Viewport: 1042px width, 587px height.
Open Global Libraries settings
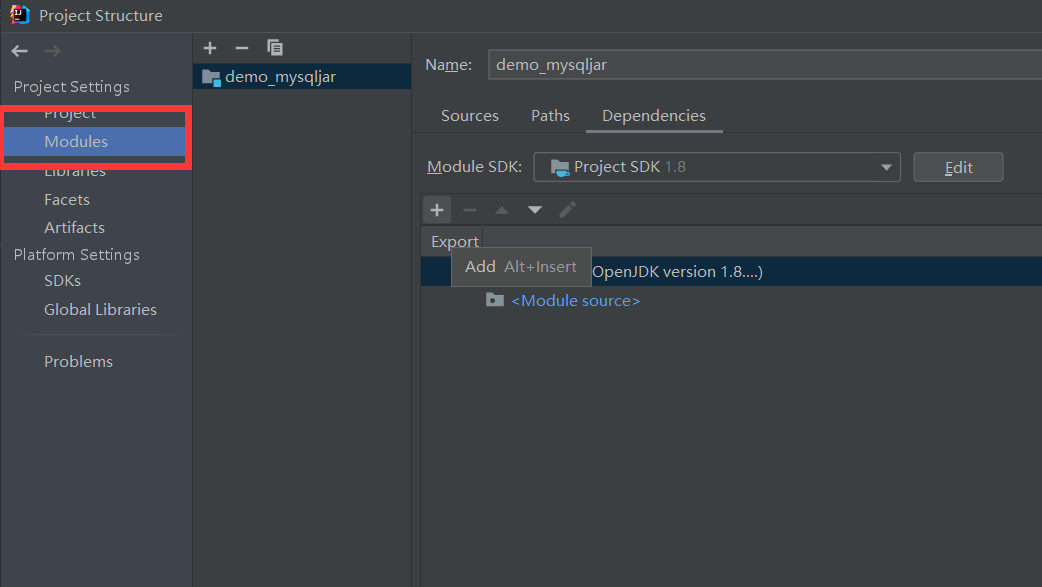click(x=100, y=310)
